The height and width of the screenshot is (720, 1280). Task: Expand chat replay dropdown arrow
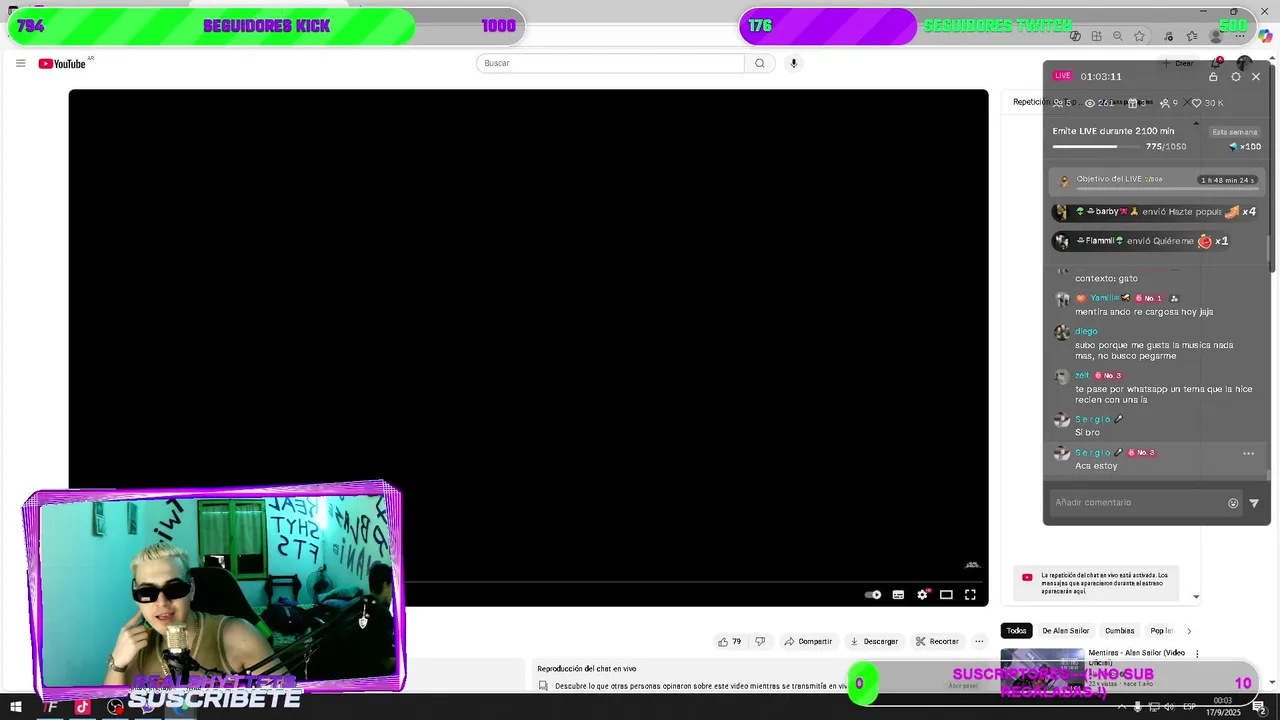[1196, 597]
